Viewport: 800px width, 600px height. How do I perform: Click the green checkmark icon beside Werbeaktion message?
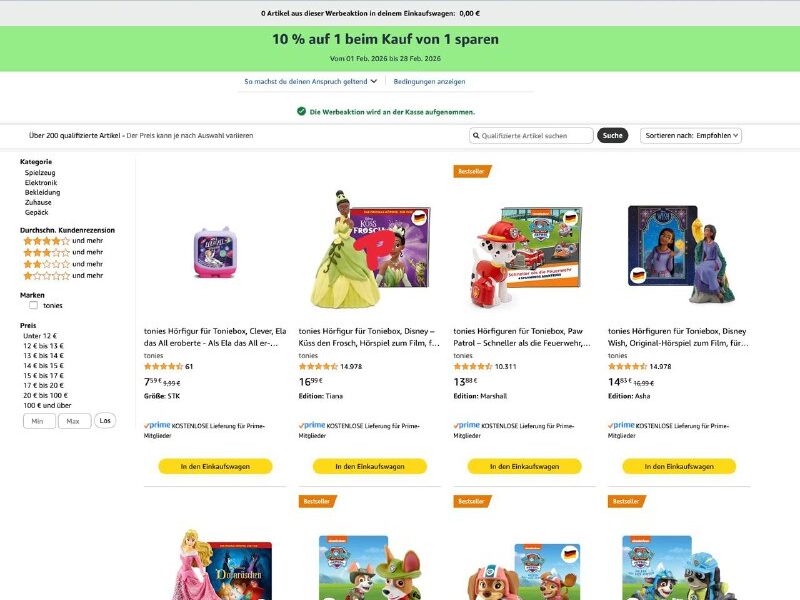302,111
